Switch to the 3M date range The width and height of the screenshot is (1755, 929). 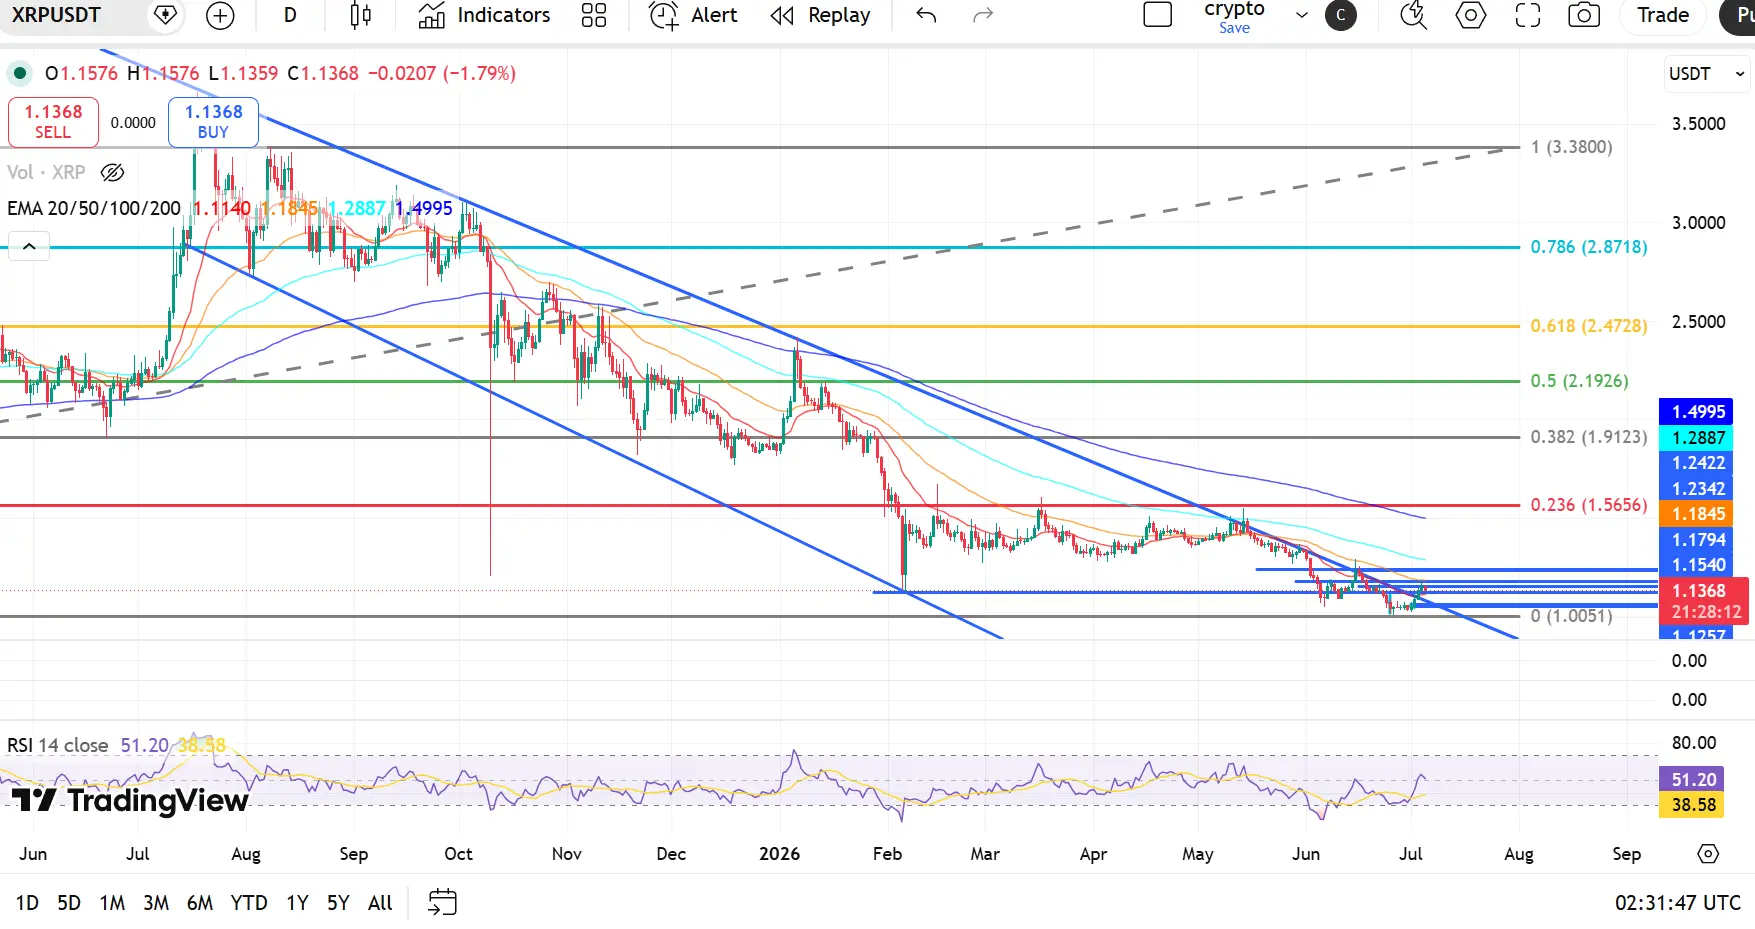[x=156, y=903]
